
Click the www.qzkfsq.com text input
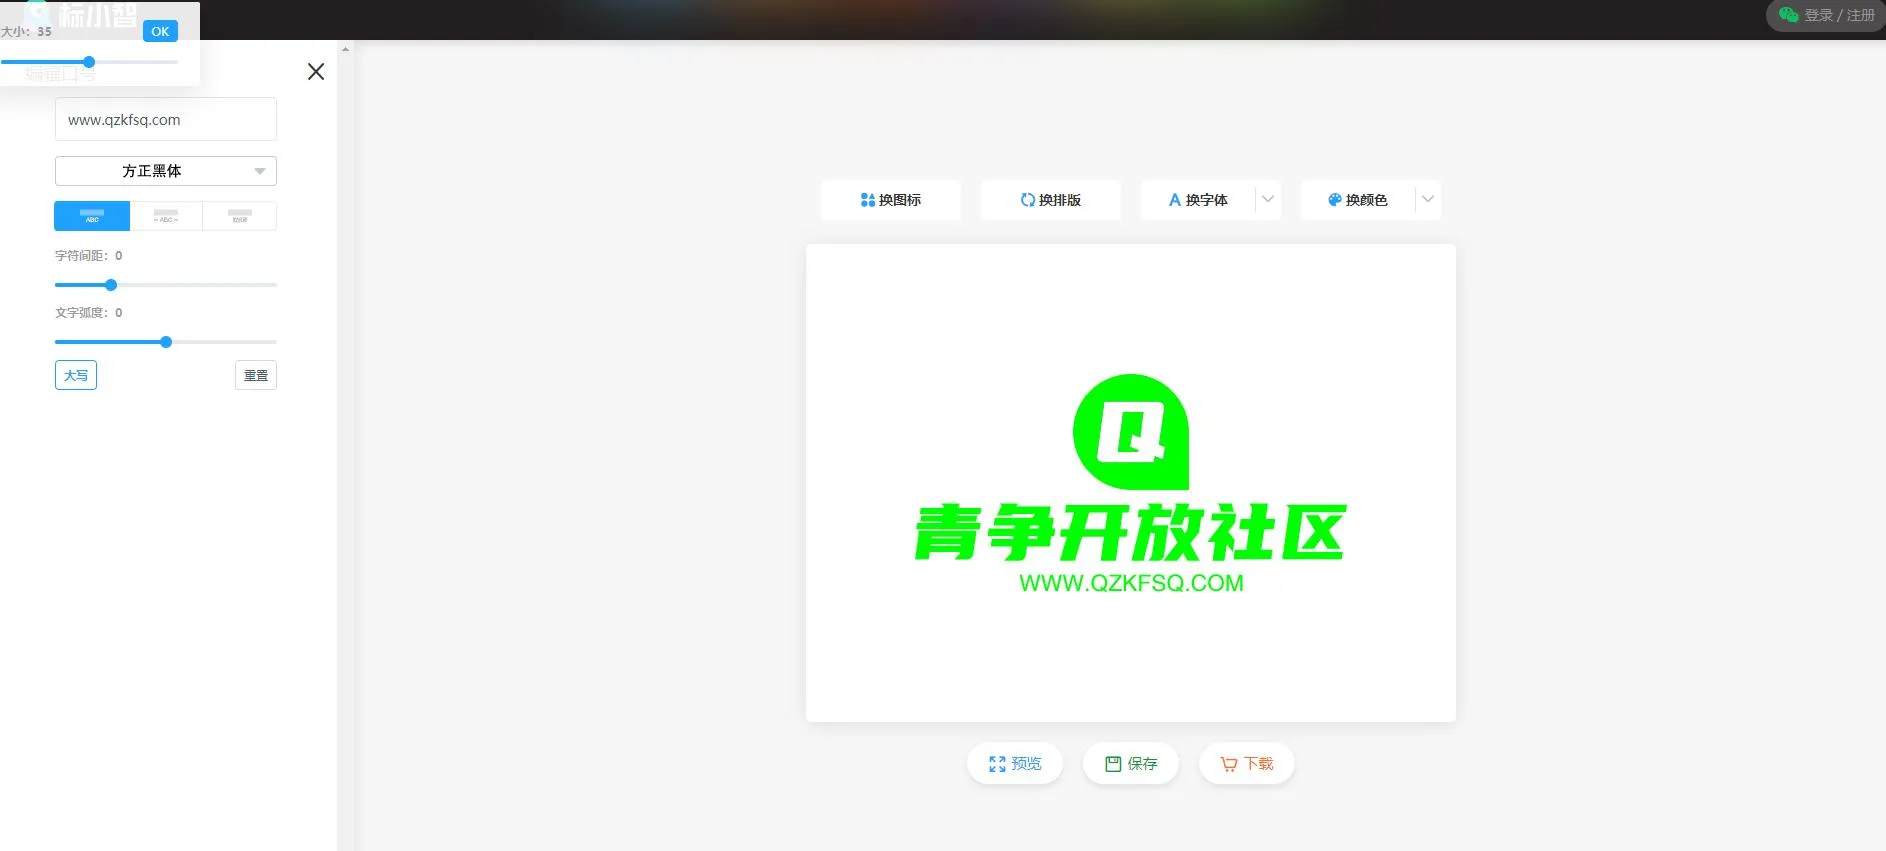[x=166, y=119]
